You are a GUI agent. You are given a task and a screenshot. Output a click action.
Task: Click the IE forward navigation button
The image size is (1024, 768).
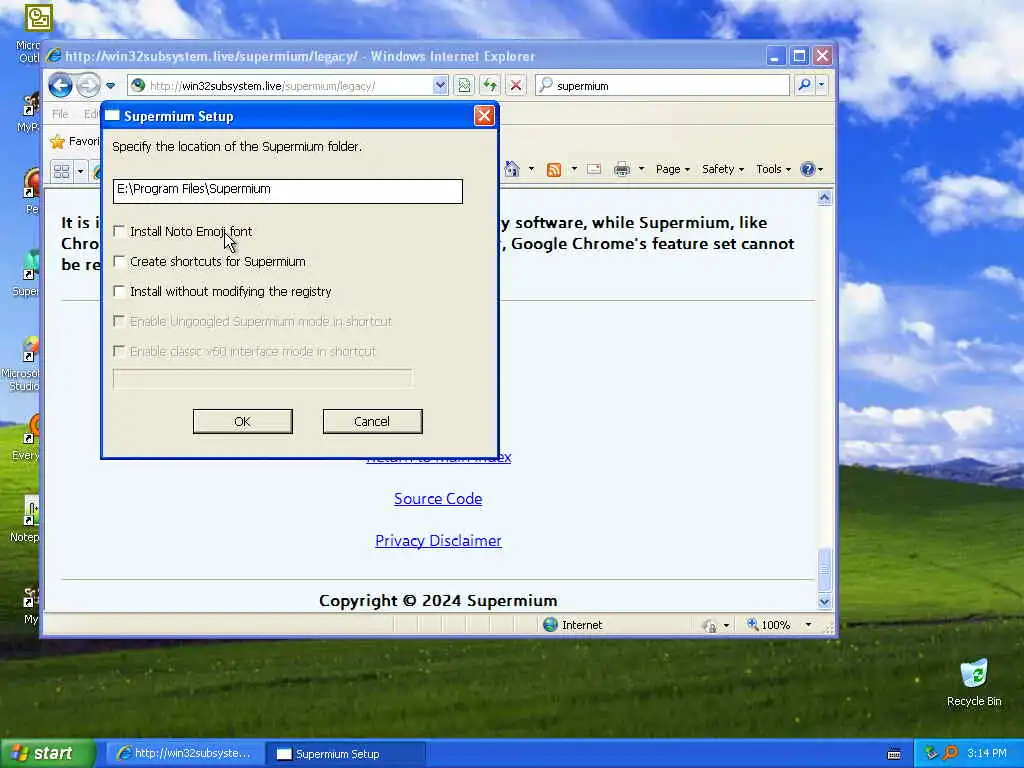tap(88, 85)
